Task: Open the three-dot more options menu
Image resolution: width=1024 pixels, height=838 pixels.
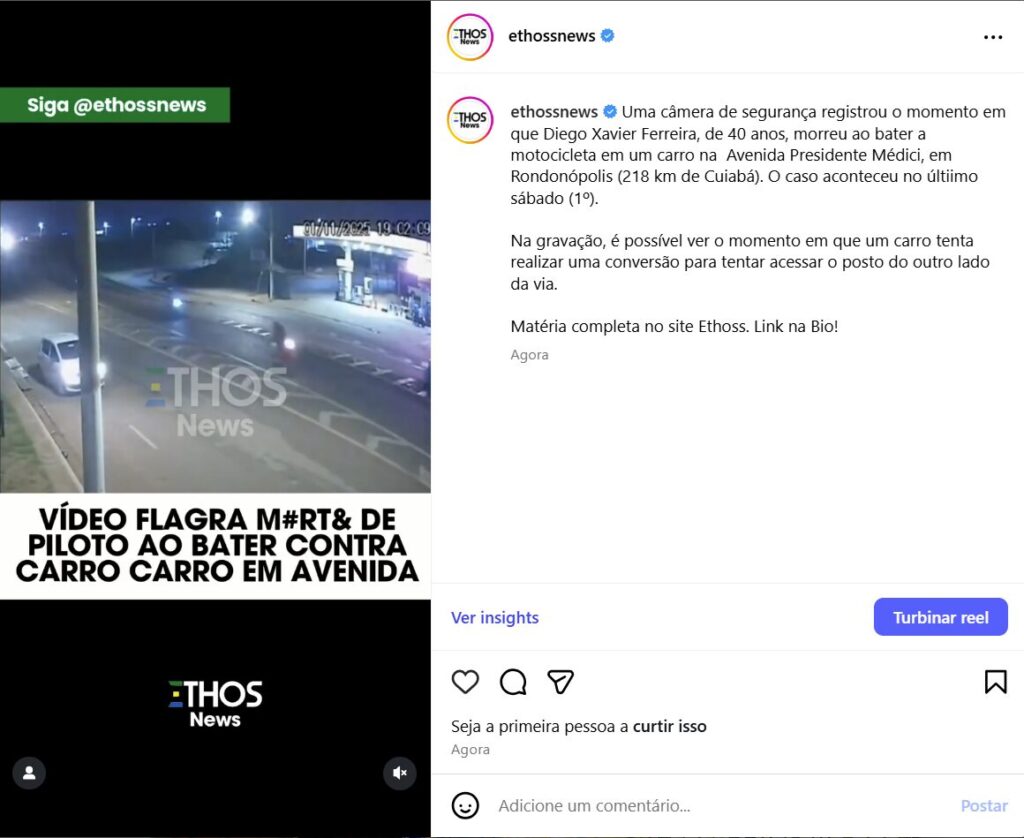Action: coord(993,37)
